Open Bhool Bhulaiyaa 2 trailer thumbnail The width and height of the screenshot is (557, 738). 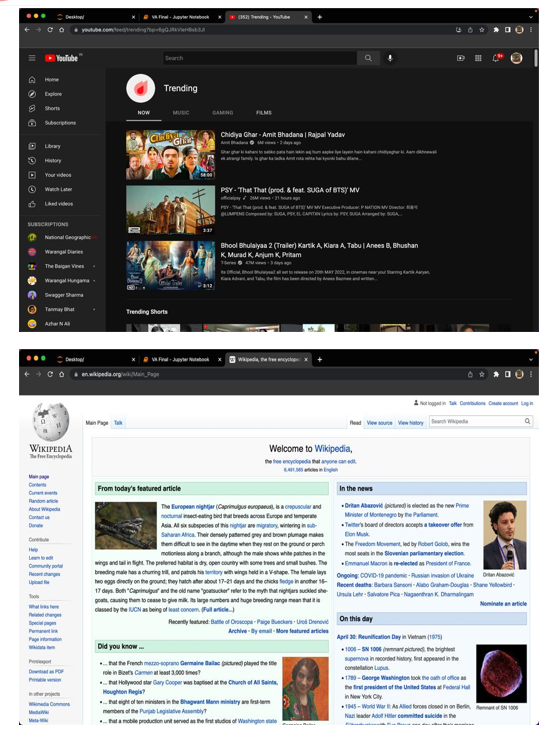click(x=170, y=265)
